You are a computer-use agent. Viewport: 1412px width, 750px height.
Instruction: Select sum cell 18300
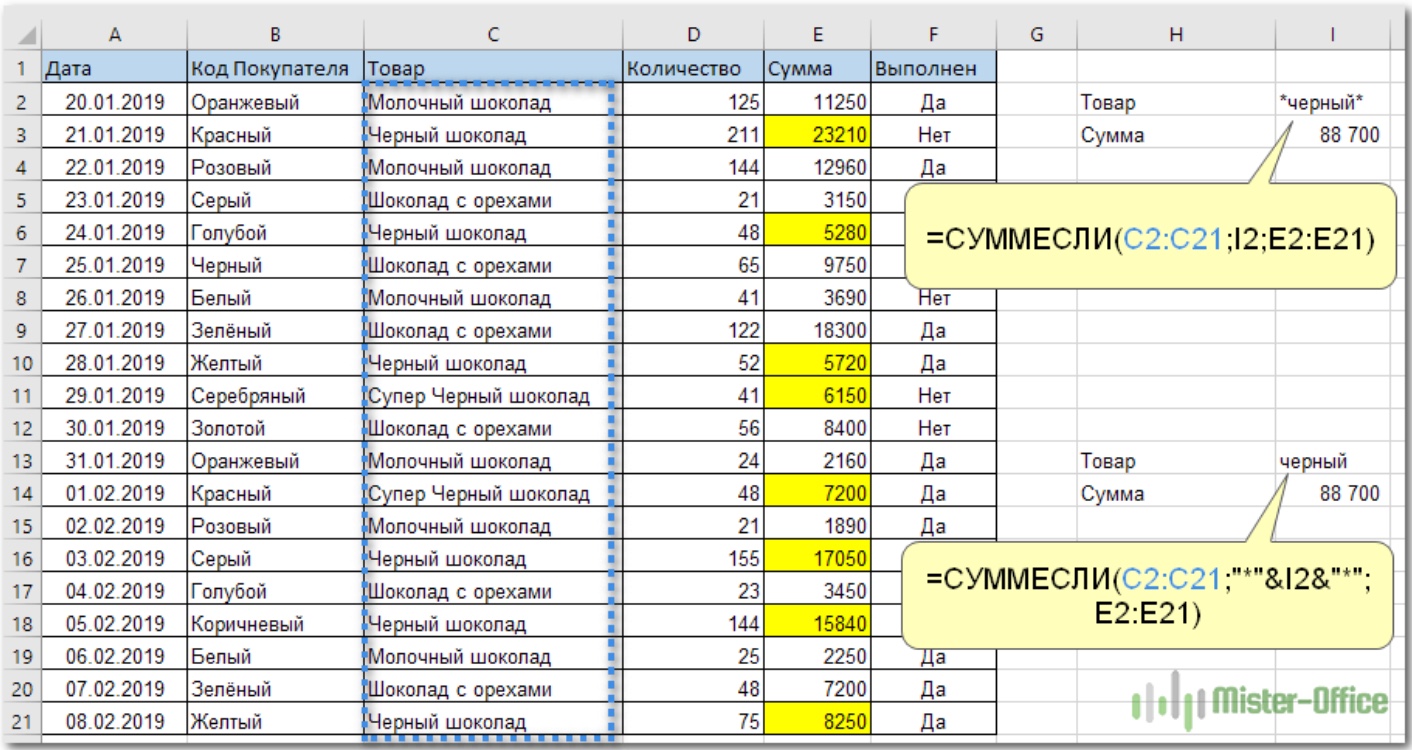[817, 331]
